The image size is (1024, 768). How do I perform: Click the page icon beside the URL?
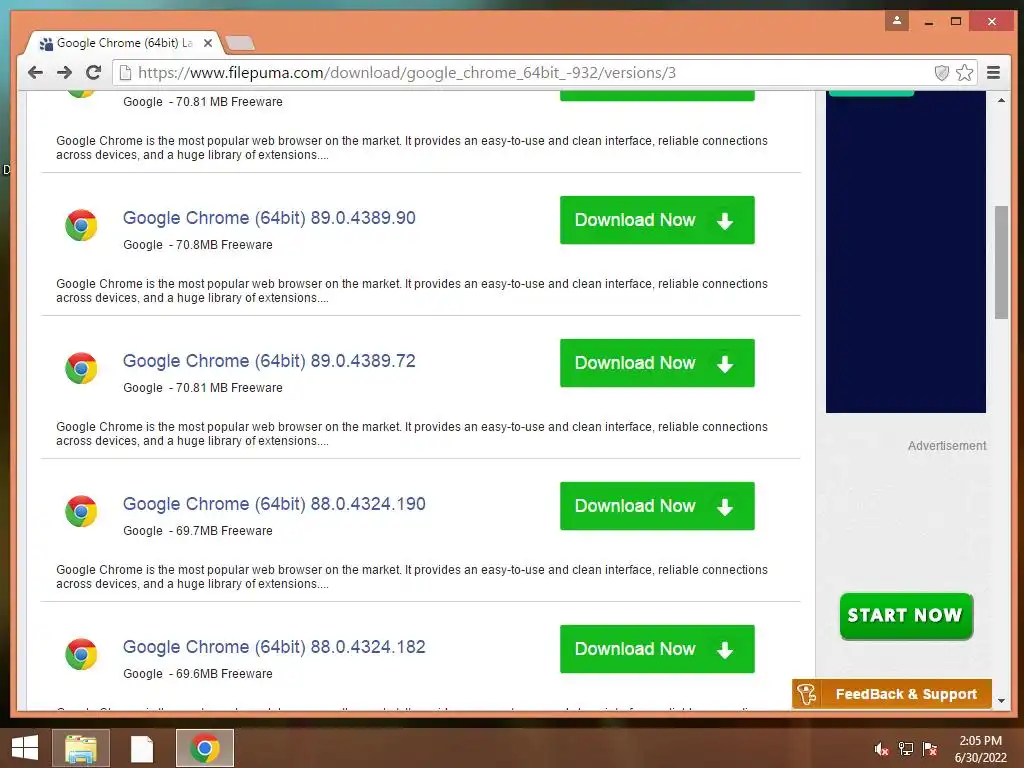pyautogui.click(x=125, y=72)
